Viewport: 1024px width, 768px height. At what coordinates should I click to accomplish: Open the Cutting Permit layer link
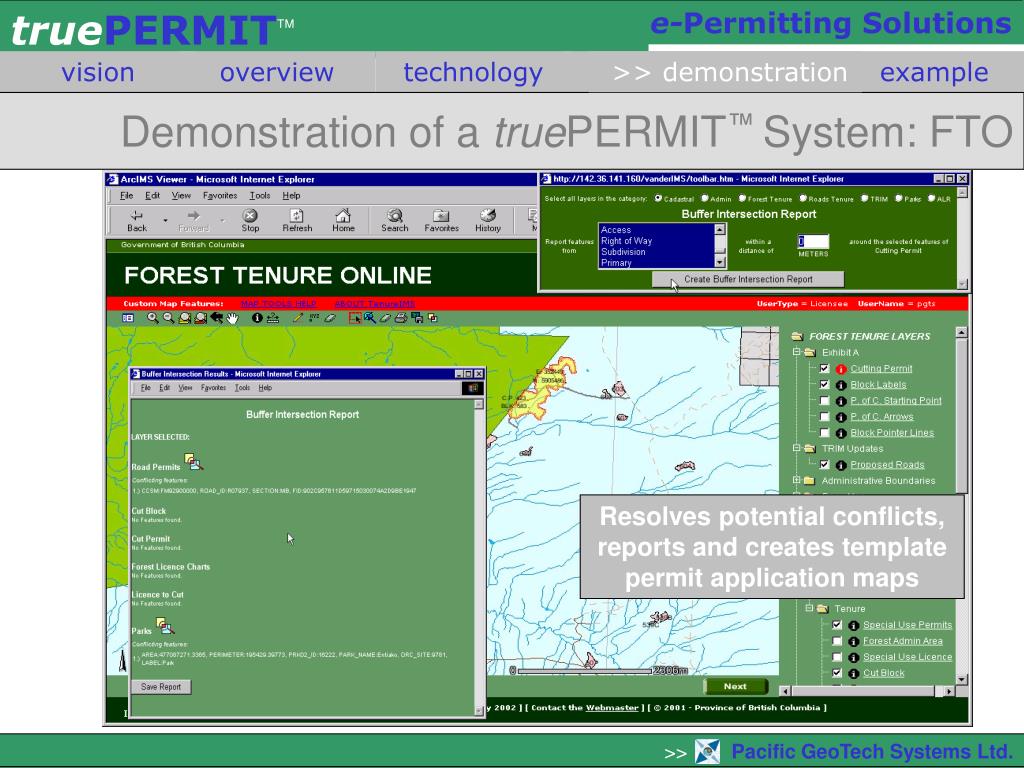pos(881,369)
